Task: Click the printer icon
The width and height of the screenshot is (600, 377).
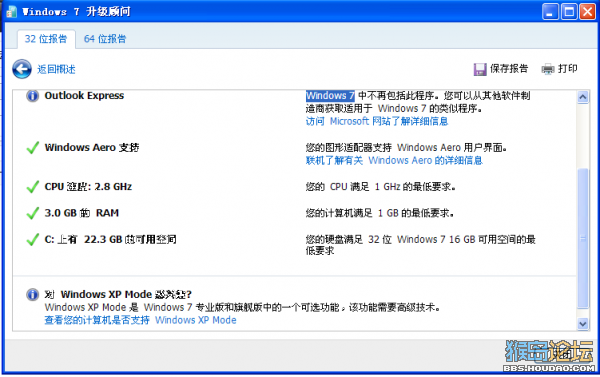Action: (548, 69)
